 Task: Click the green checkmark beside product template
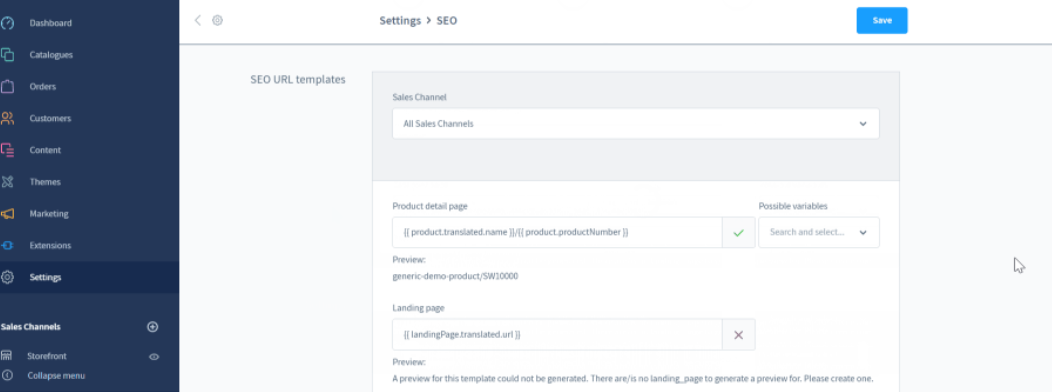click(739, 232)
